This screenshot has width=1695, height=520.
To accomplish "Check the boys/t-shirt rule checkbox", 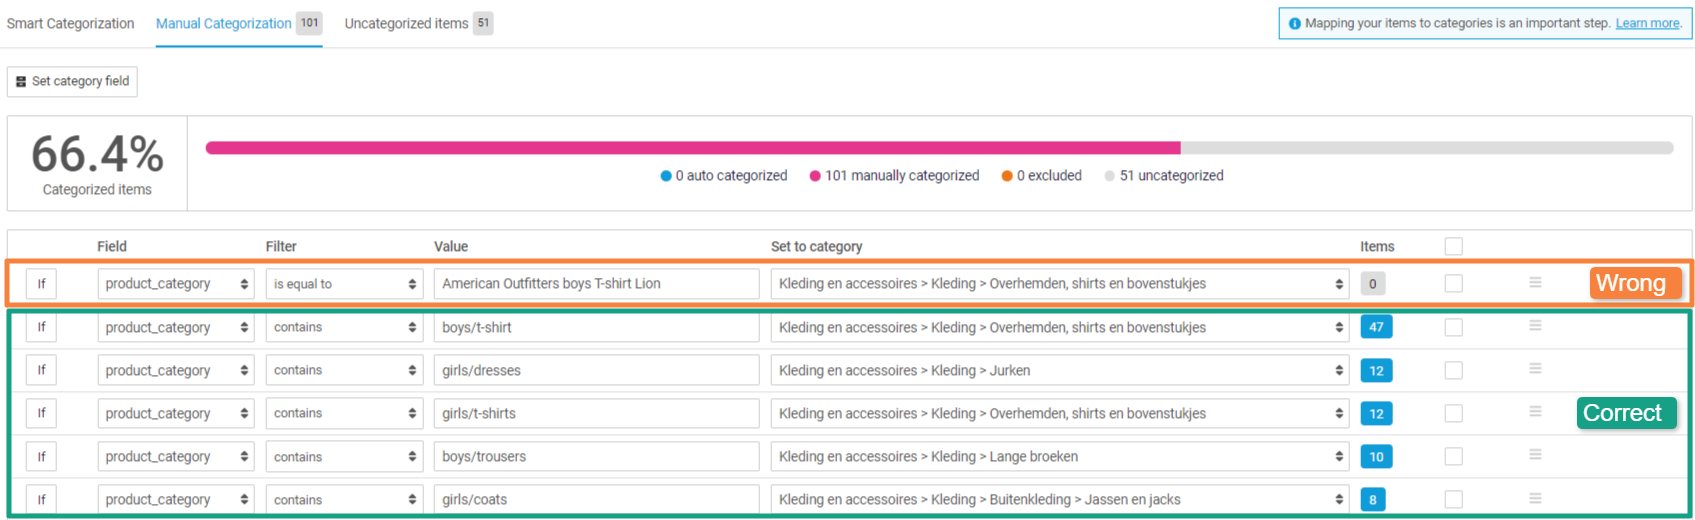I will click(x=1453, y=327).
